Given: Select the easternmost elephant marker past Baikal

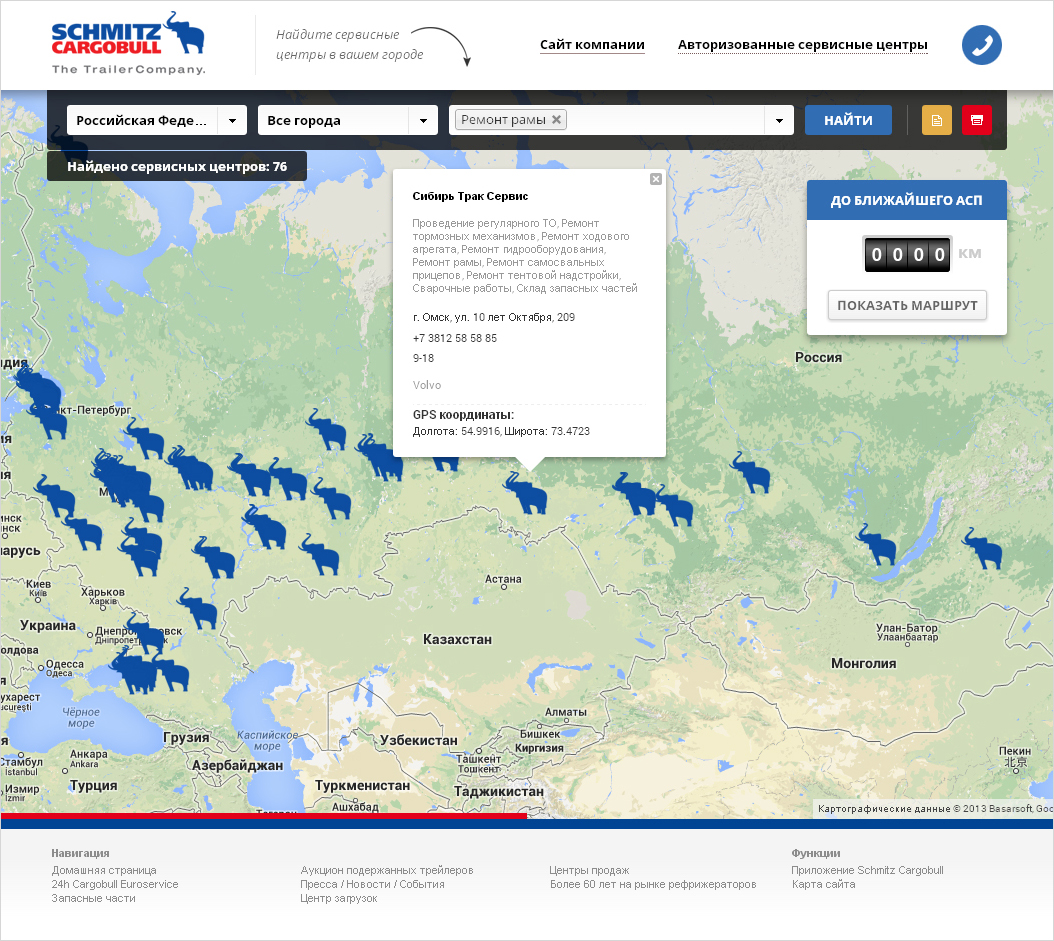Looking at the screenshot, I should coord(983,548).
